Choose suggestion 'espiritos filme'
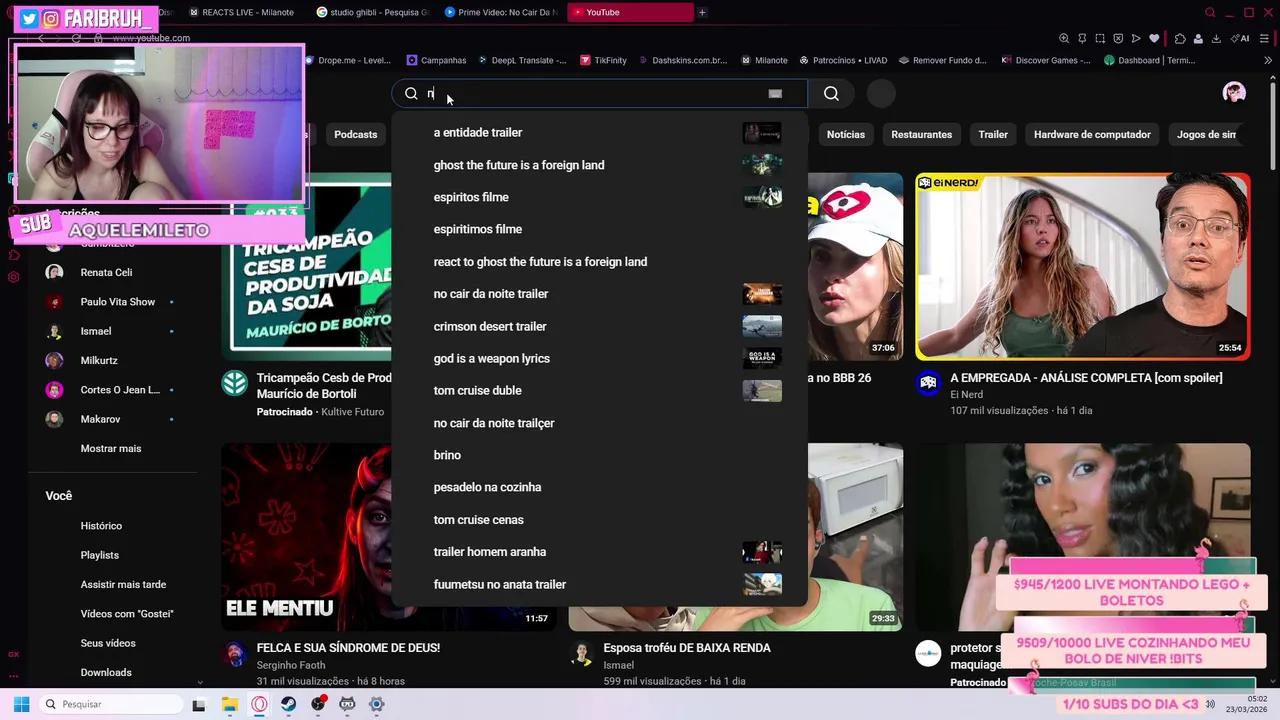The width and height of the screenshot is (1280, 720). [600, 197]
